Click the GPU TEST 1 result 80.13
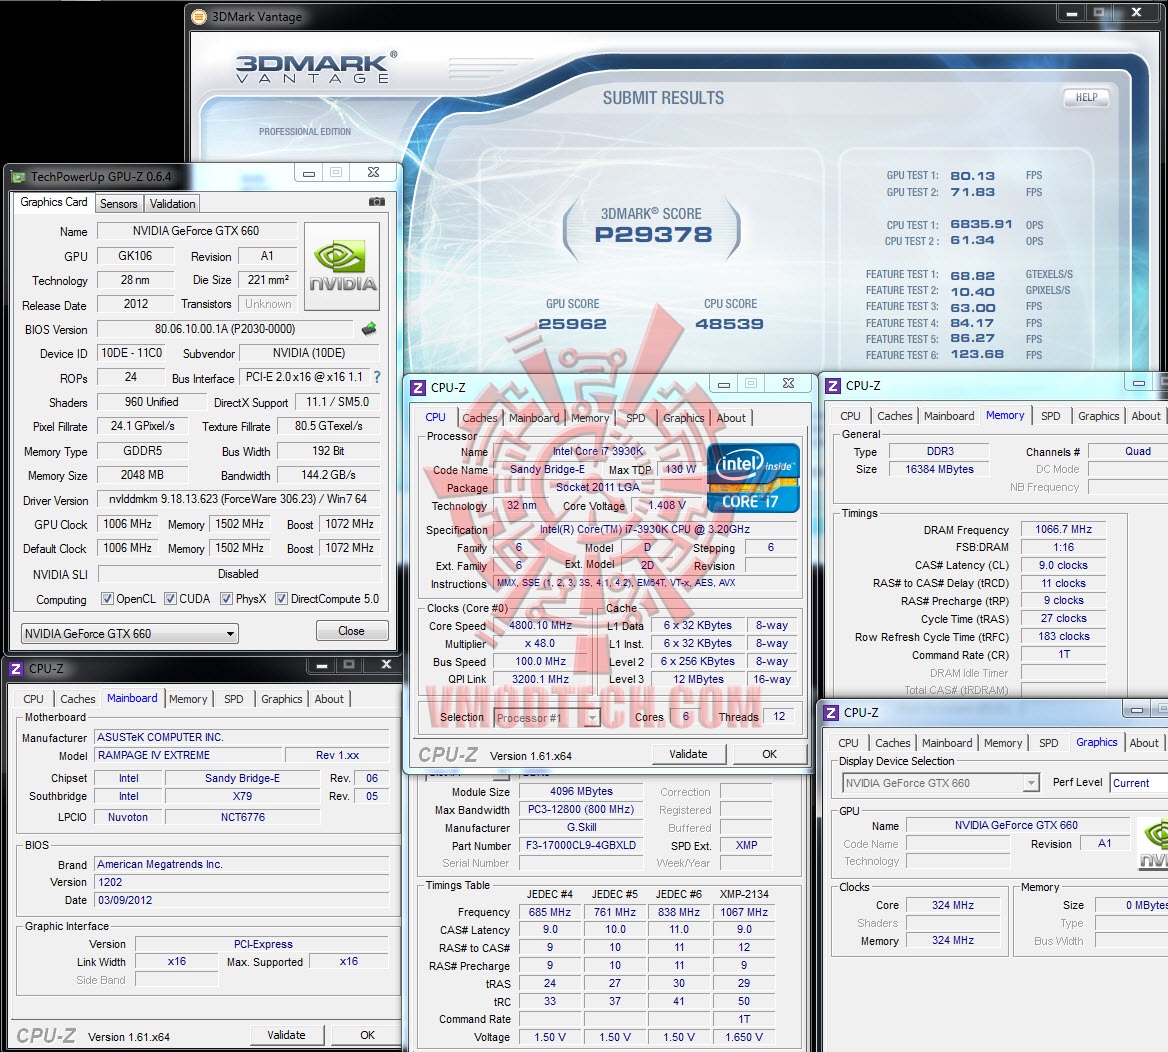This screenshot has height=1052, width=1168. point(972,176)
